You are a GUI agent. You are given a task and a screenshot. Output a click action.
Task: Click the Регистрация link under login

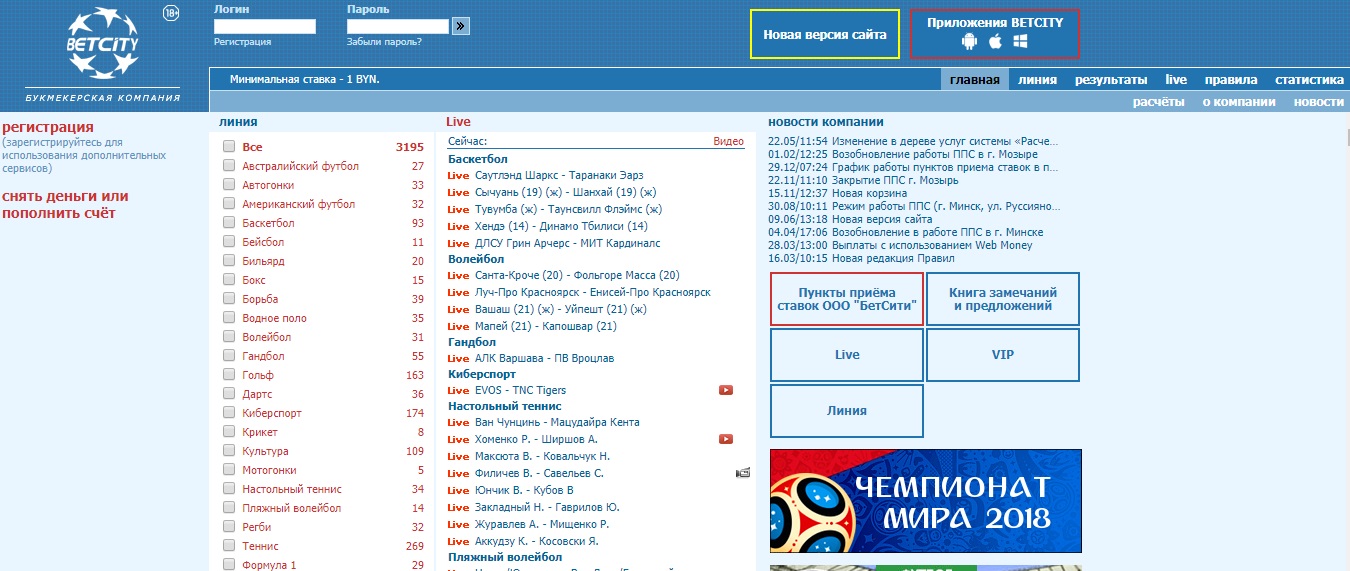(242, 42)
